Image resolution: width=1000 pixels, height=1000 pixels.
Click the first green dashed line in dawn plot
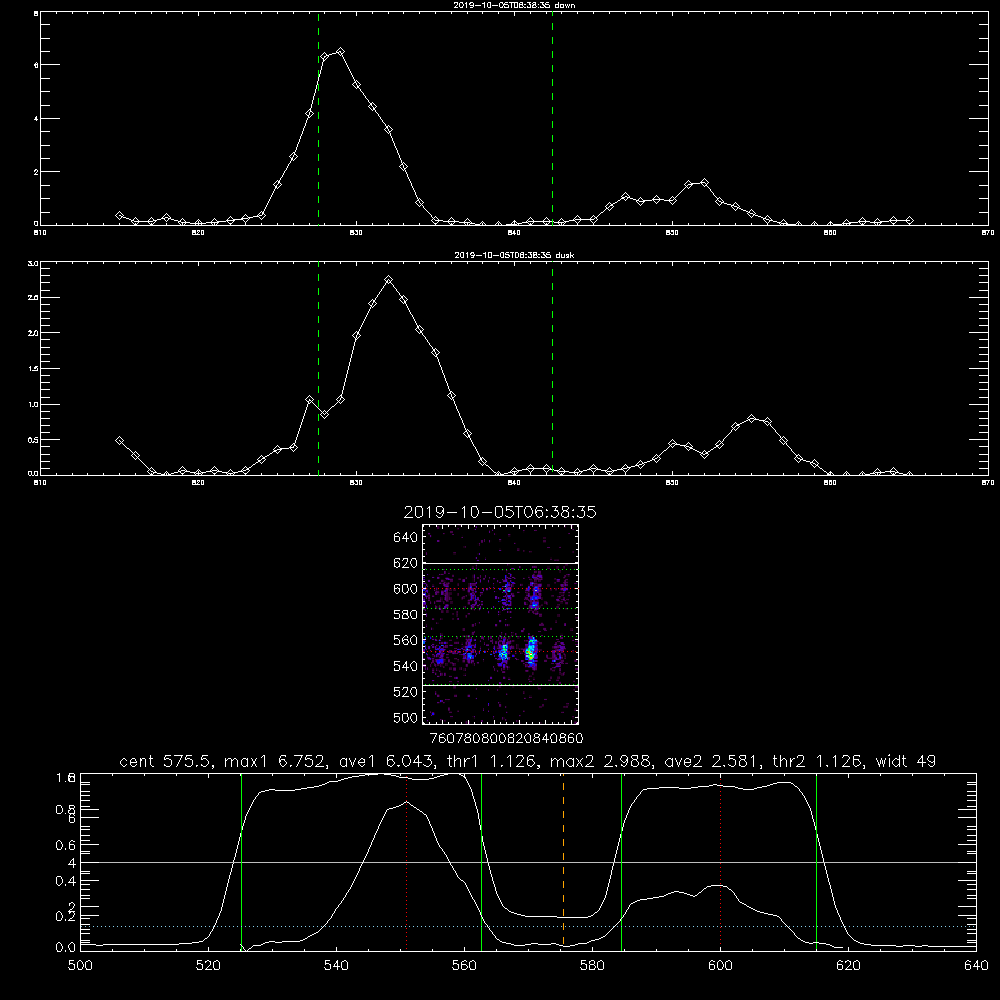318,119
